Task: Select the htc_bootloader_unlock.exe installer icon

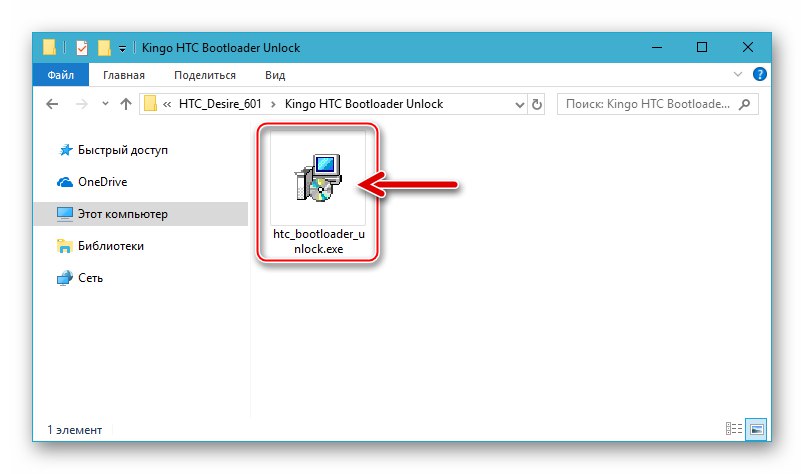Action: click(318, 177)
